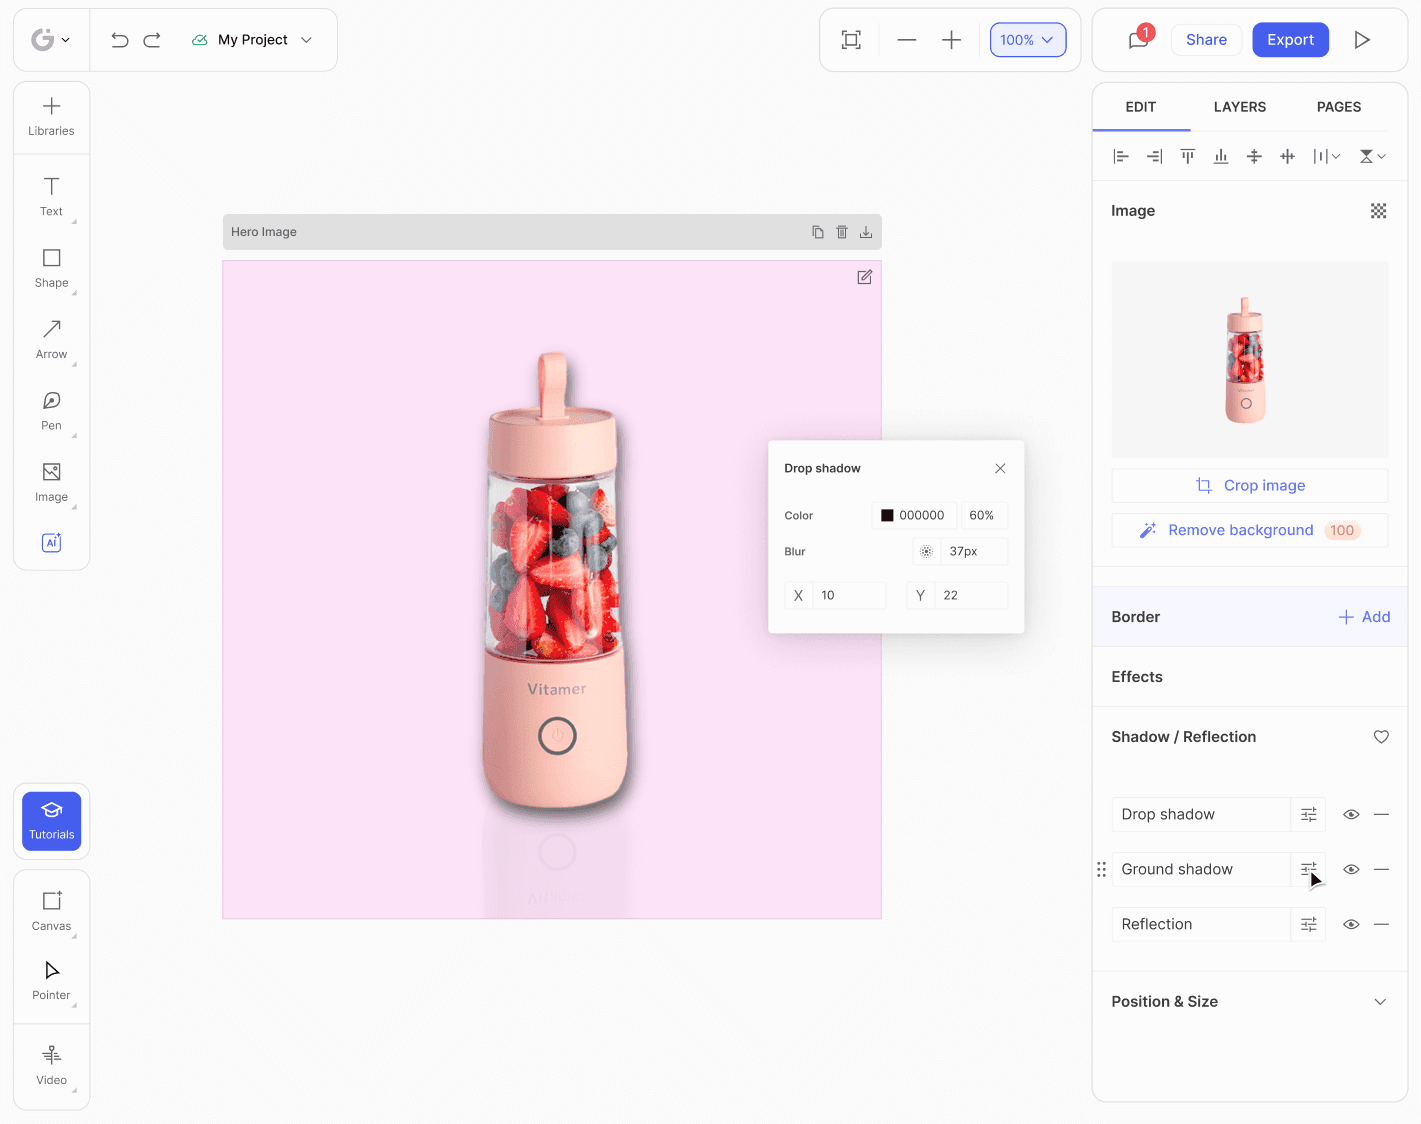This screenshot has width=1421, height=1124.
Task: Open the comments with one notification
Action: point(1139,39)
